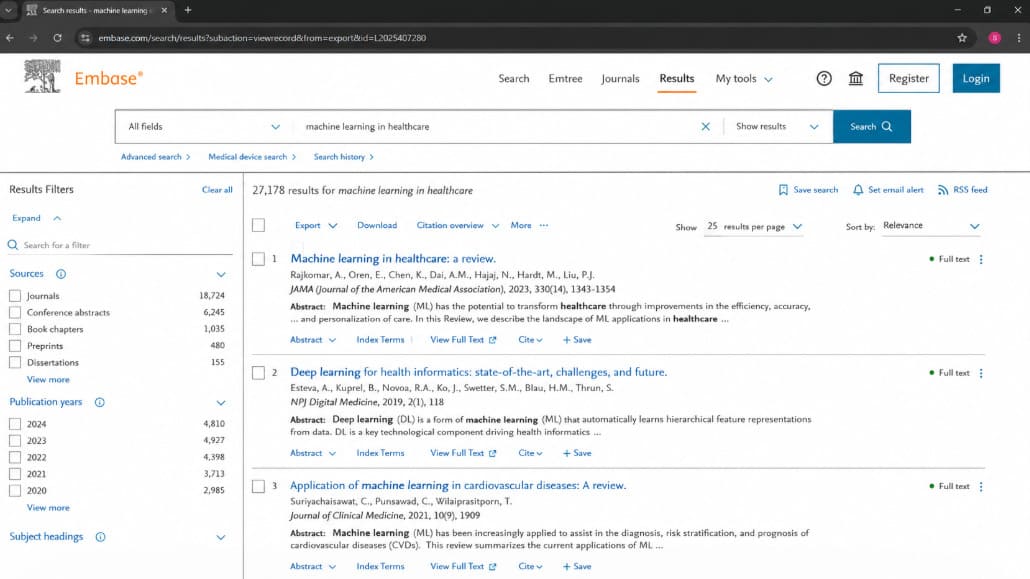The width and height of the screenshot is (1030, 579).
Task: Open Search history link
Action: 344,157
